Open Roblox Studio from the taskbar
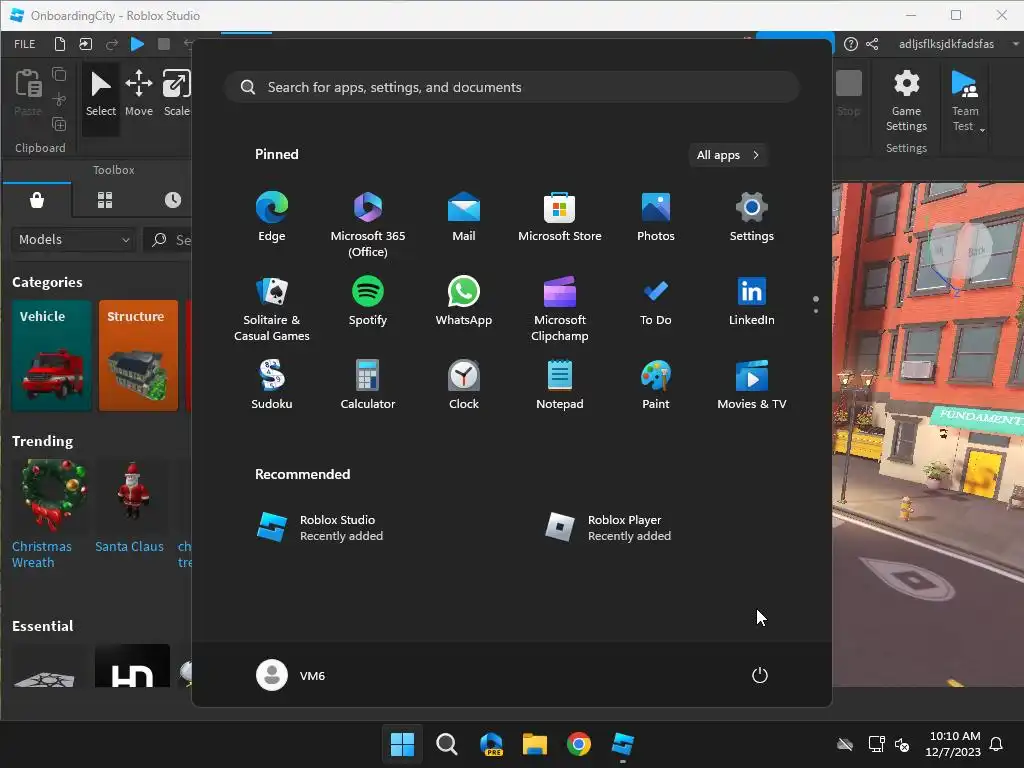 tap(622, 744)
